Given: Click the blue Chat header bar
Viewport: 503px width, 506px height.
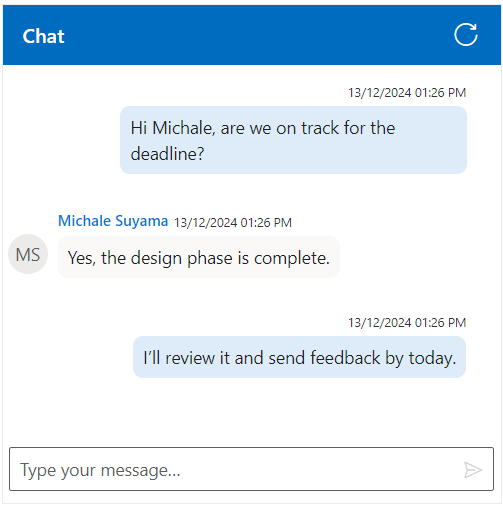Looking at the screenshot, I should point(252,35).
